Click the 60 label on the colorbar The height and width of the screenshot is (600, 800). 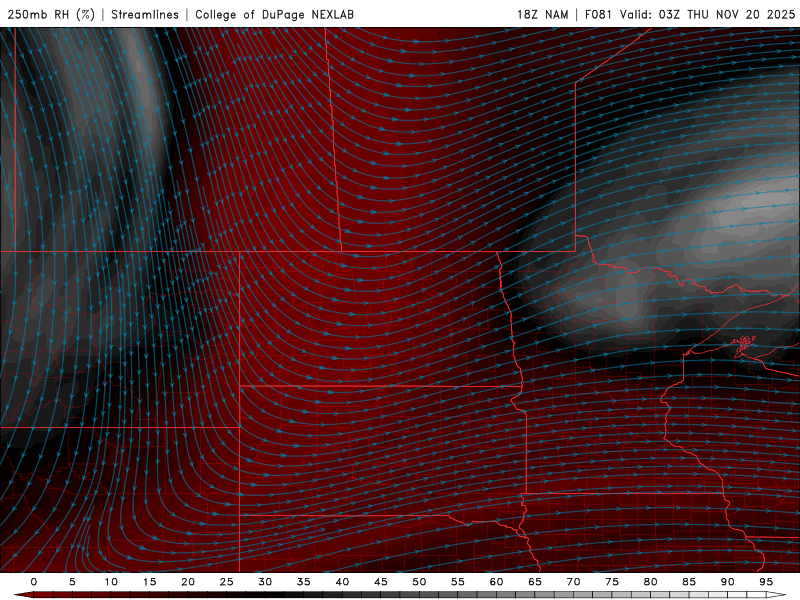[496, 582]
